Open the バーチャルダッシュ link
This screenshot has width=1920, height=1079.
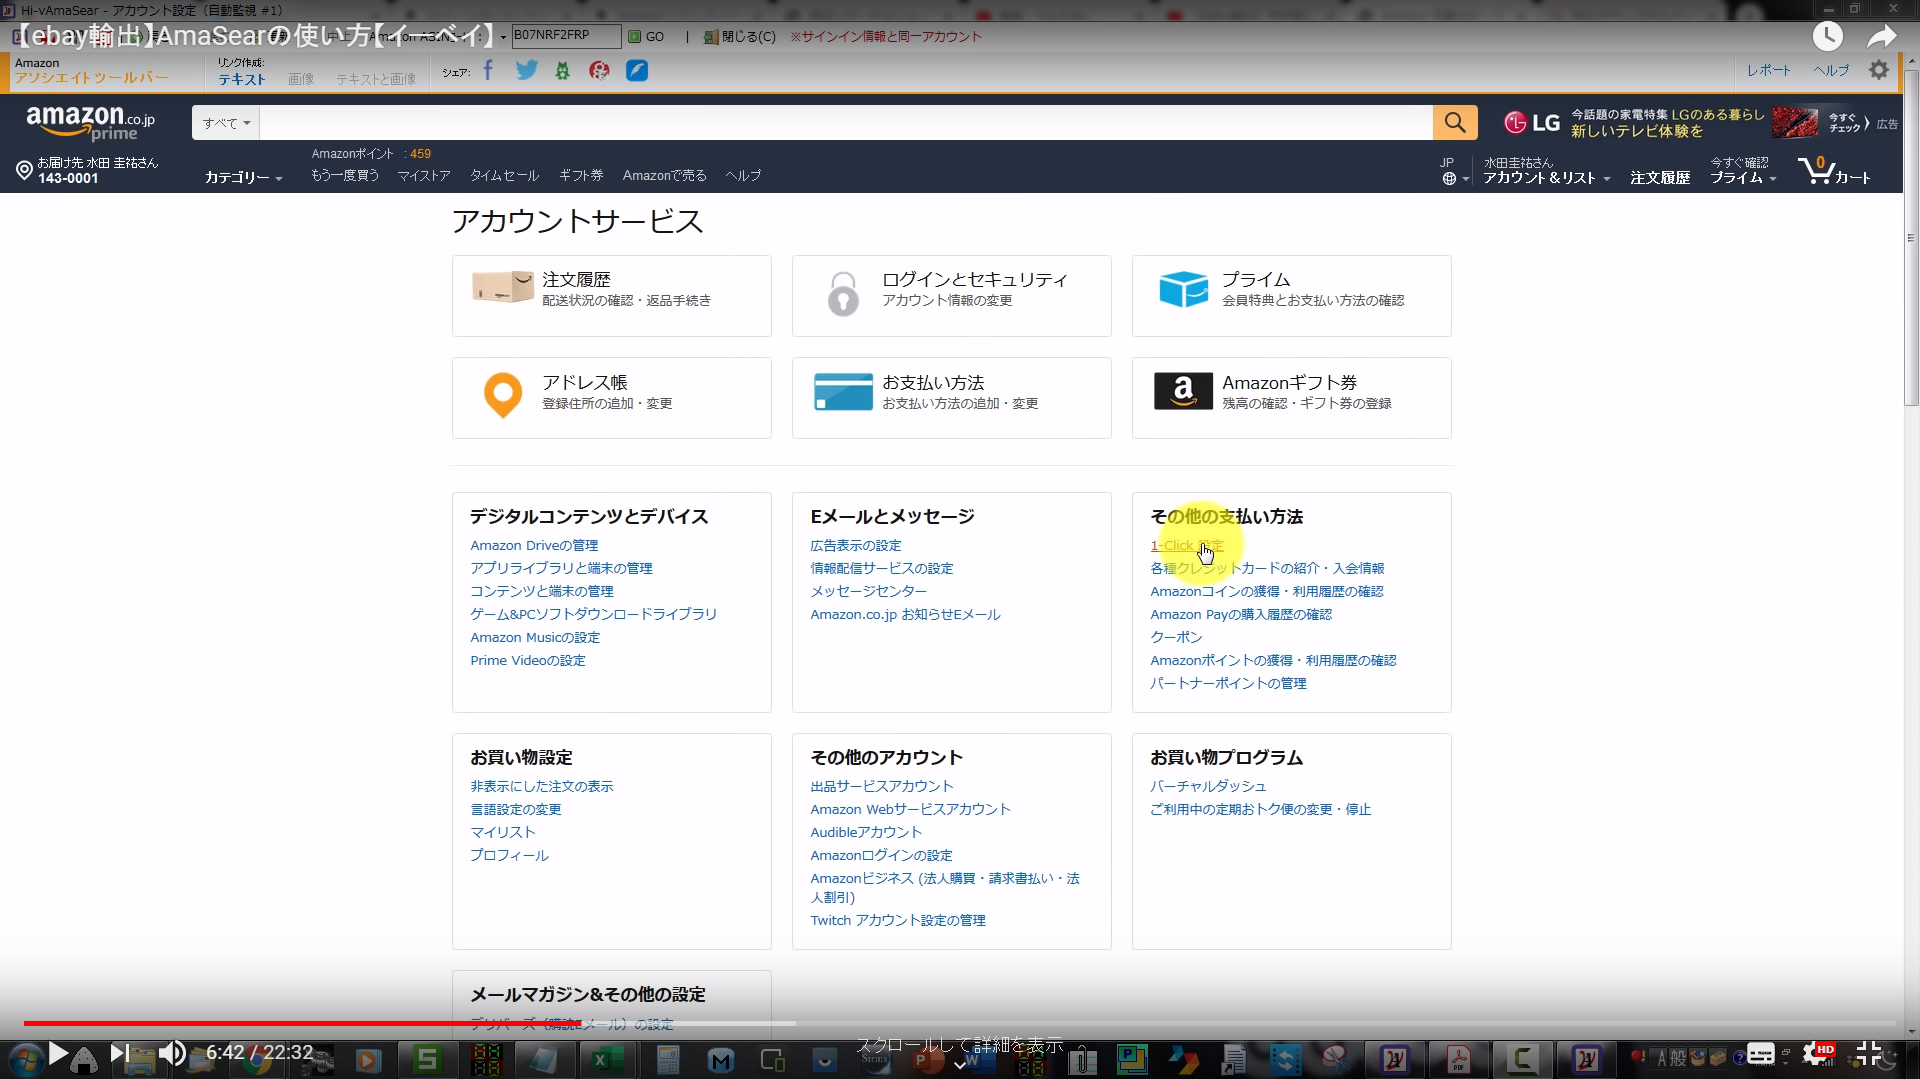[x=1208, y=786]
